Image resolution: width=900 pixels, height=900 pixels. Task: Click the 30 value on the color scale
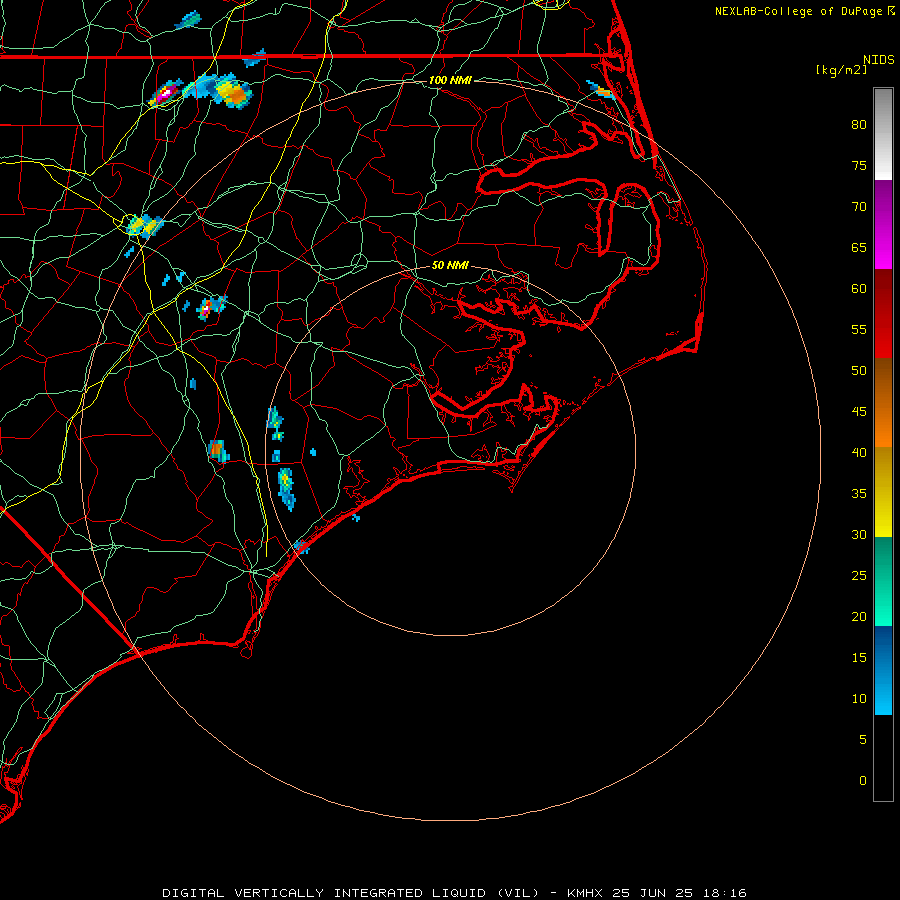tap(859, 534)
